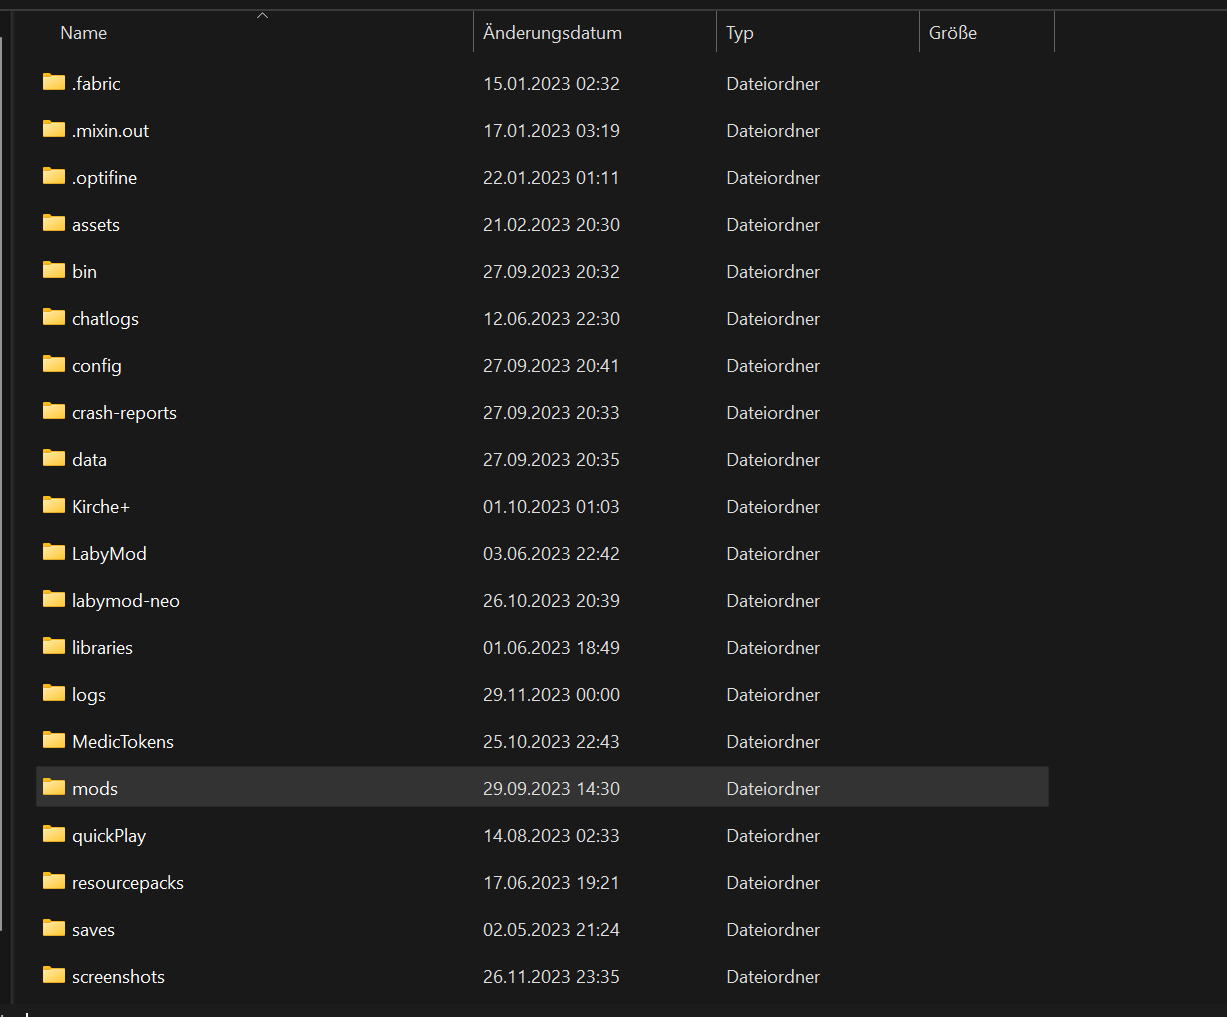Click the LabyMod folder icon
The height and width of the screenshot is (1017, 1227).
pyautogui.click(x=54, y=553)
